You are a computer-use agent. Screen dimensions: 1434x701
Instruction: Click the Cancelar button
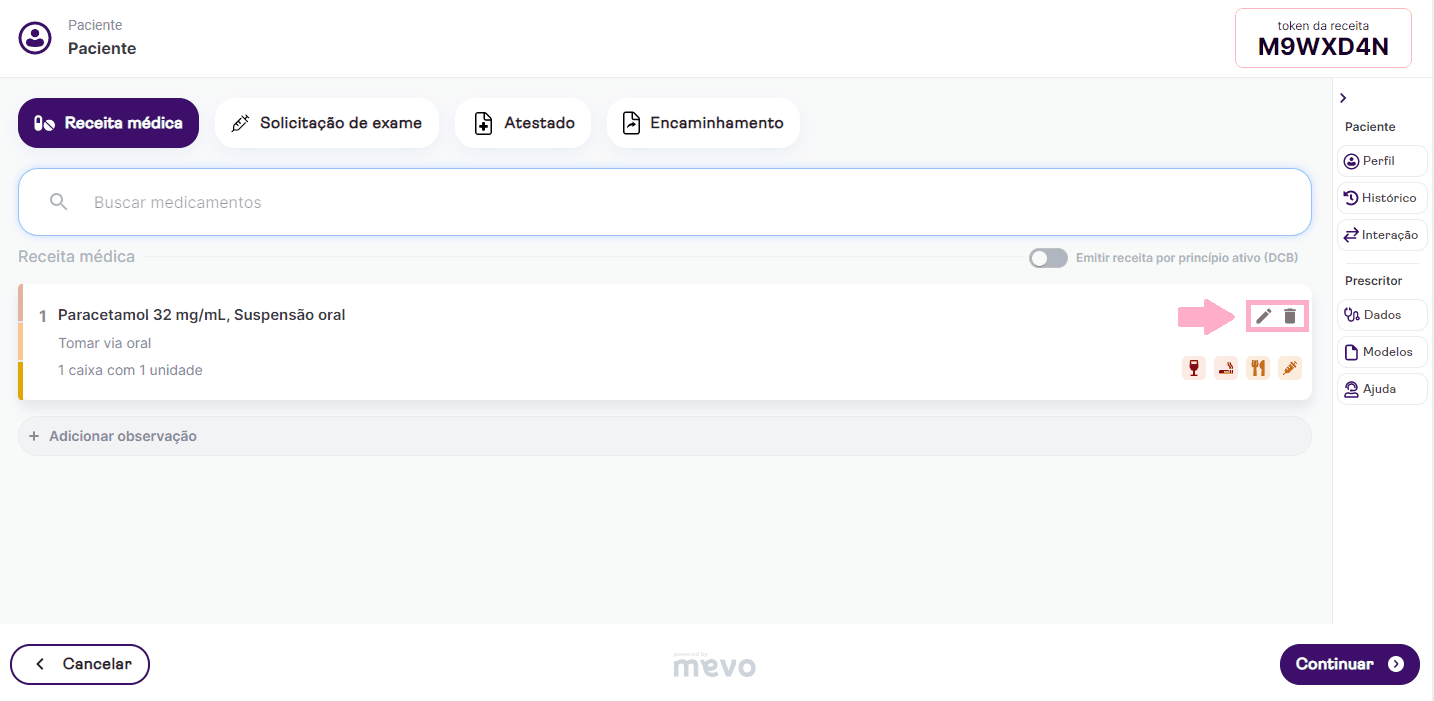click(x=80, y=664)
